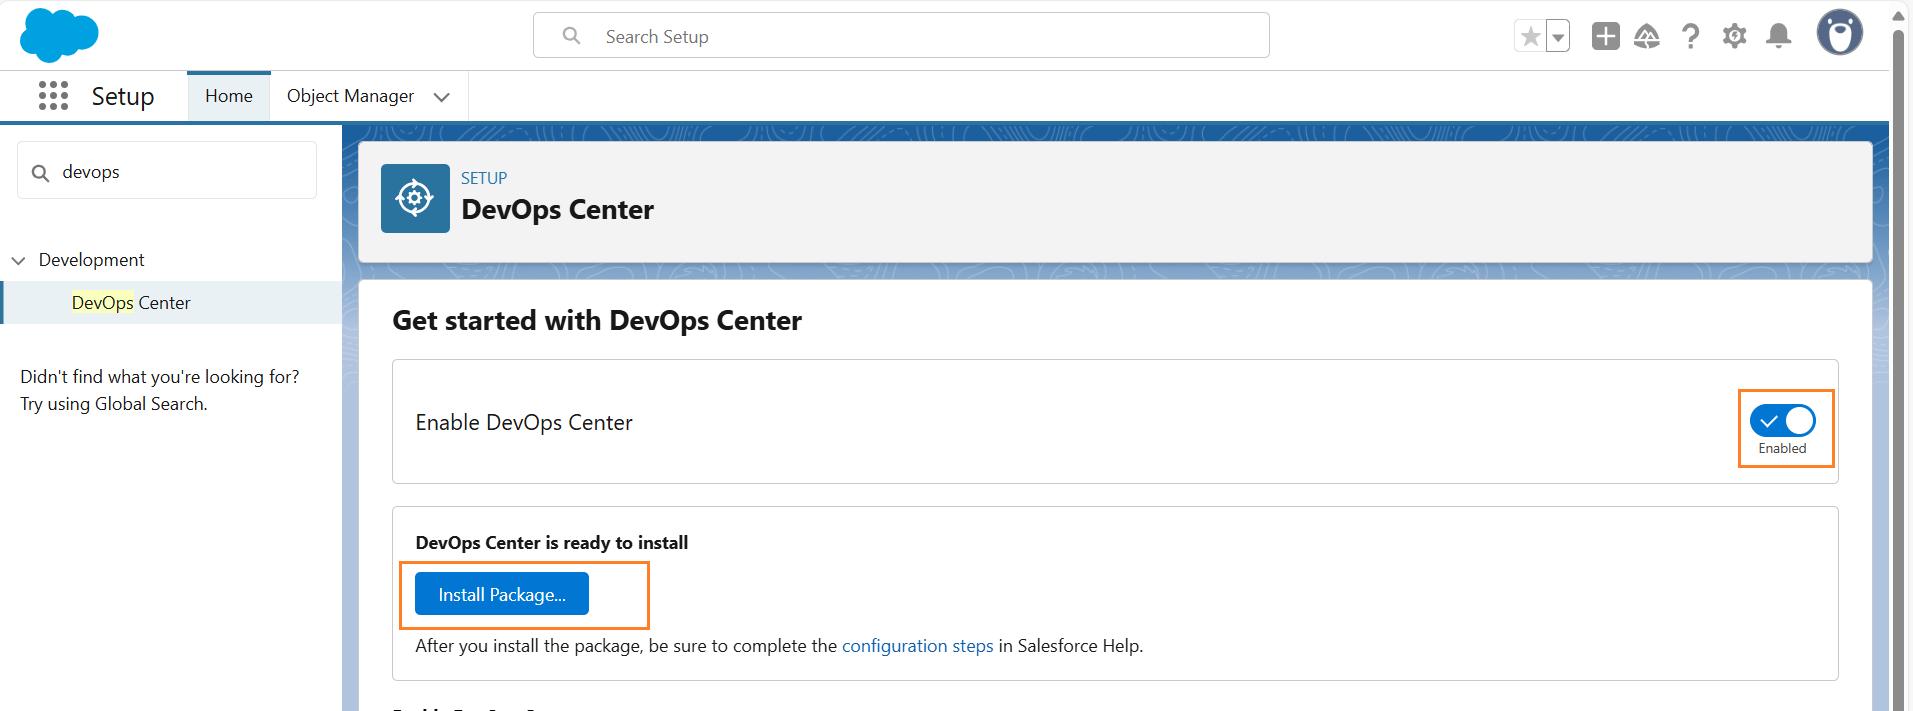Toggle the Enable DevOps Center switch
This screenshot has width=1913, height=711.
pyautogui.click(x=1782, y=421)
